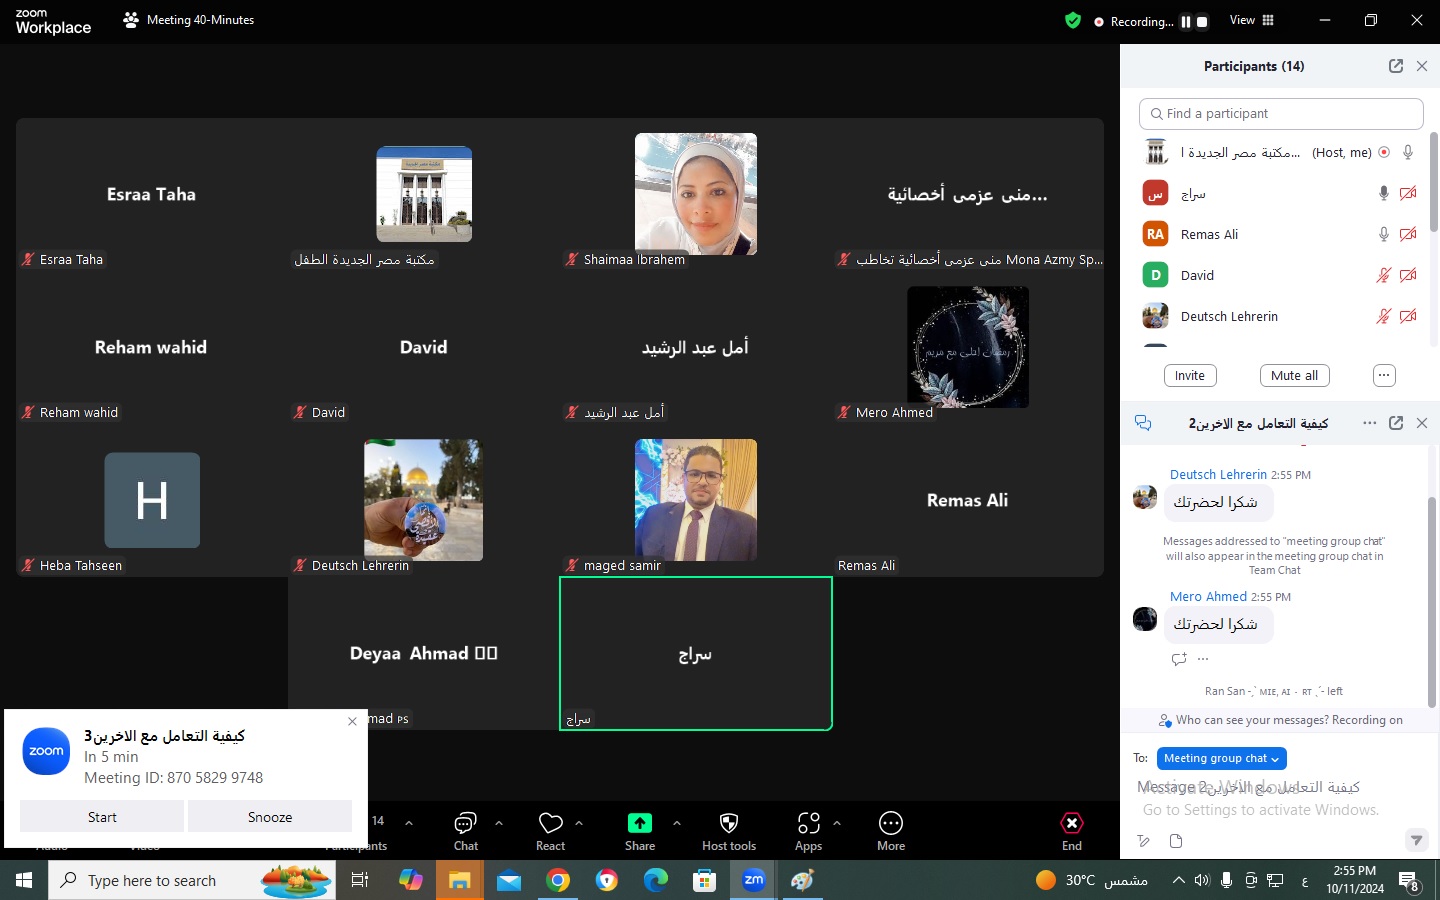Open the View layout menu
The width and height of the screenshot is (1440, 900).
pos(1252,20)
